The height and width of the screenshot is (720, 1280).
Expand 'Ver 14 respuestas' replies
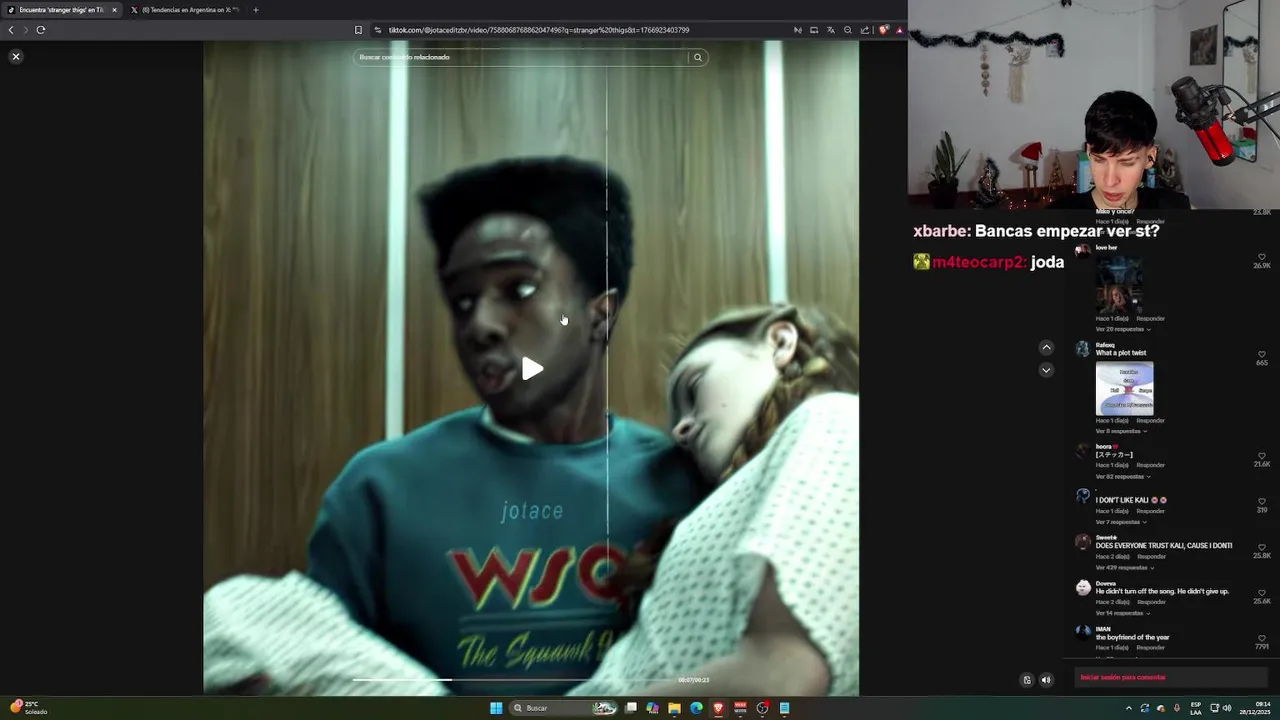tap(1122, 613)
